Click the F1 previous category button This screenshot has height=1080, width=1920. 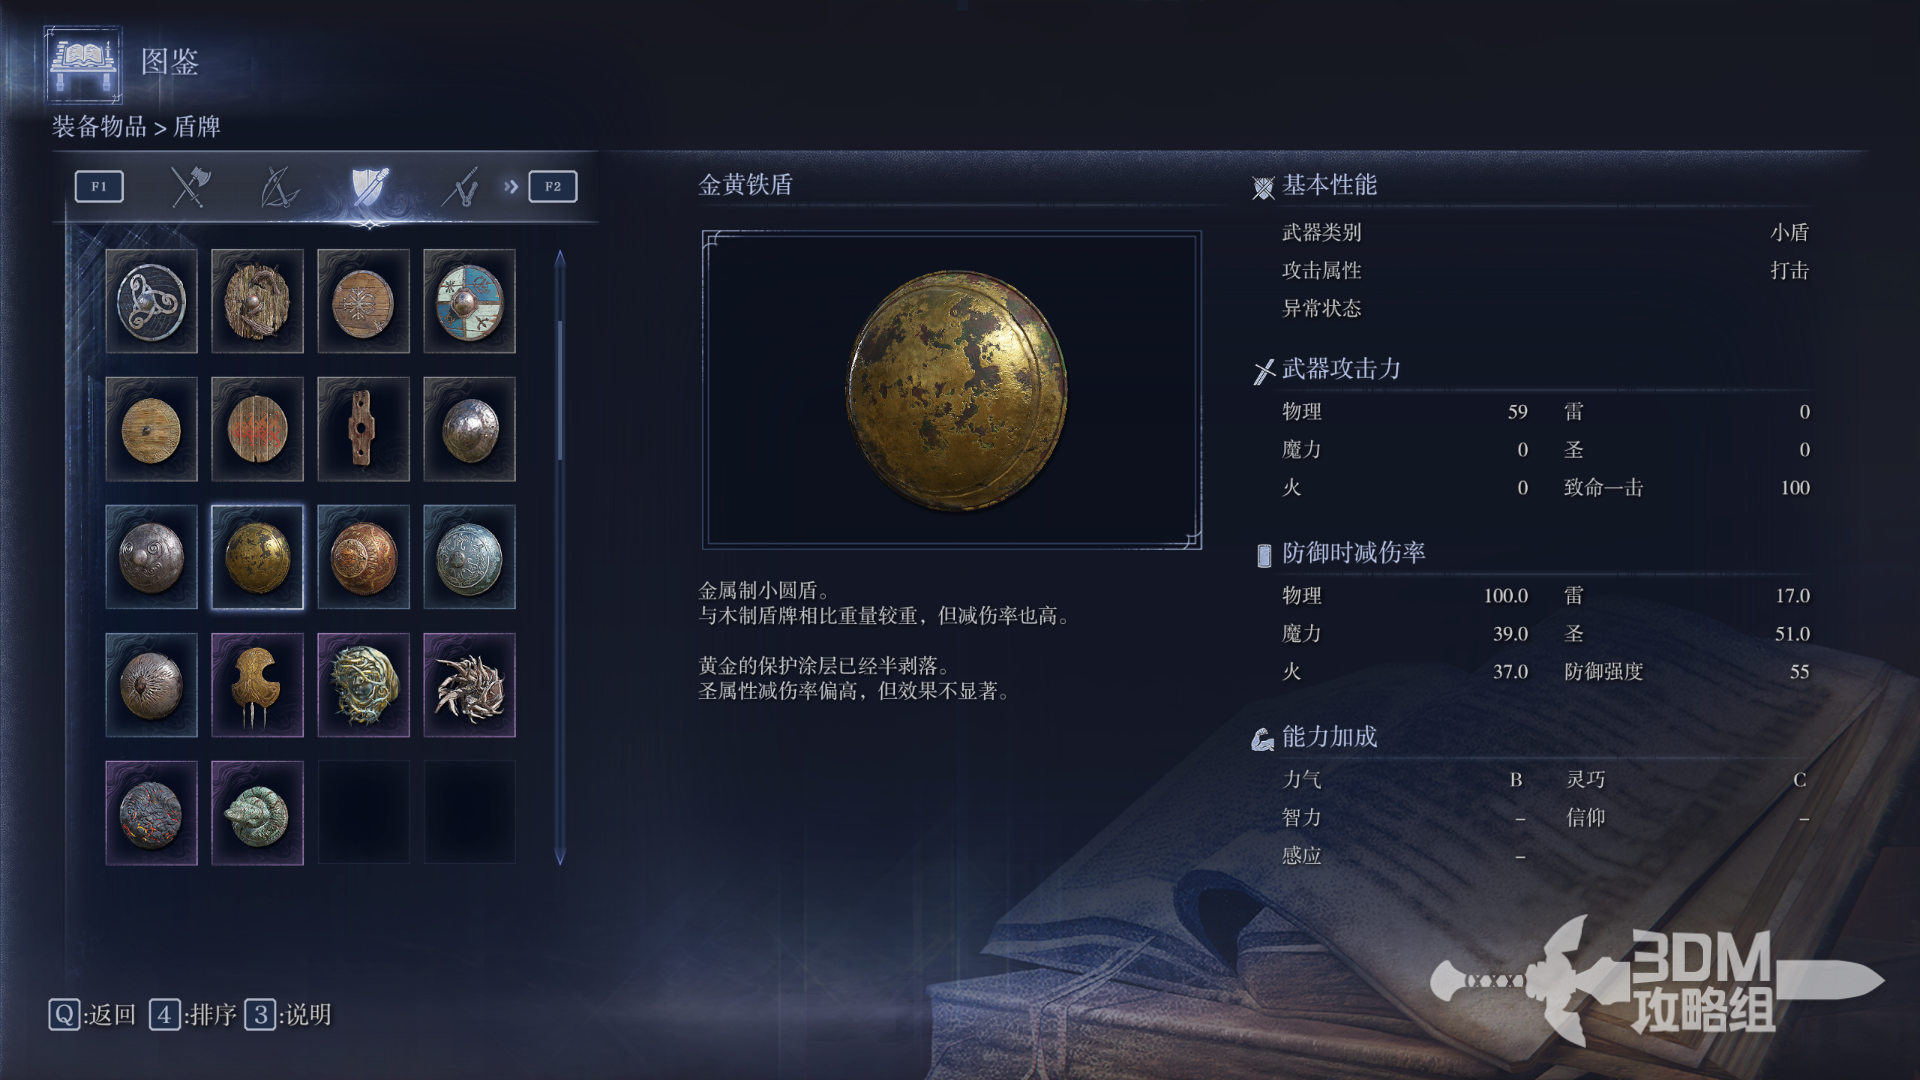(99, 187)
